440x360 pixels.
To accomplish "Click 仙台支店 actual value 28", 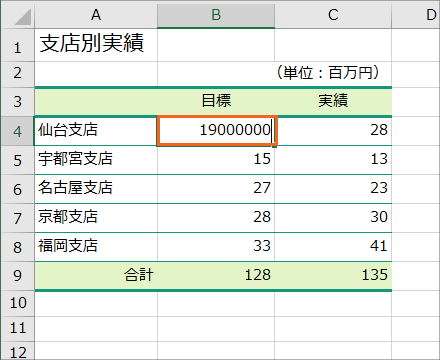I will 333,131.
